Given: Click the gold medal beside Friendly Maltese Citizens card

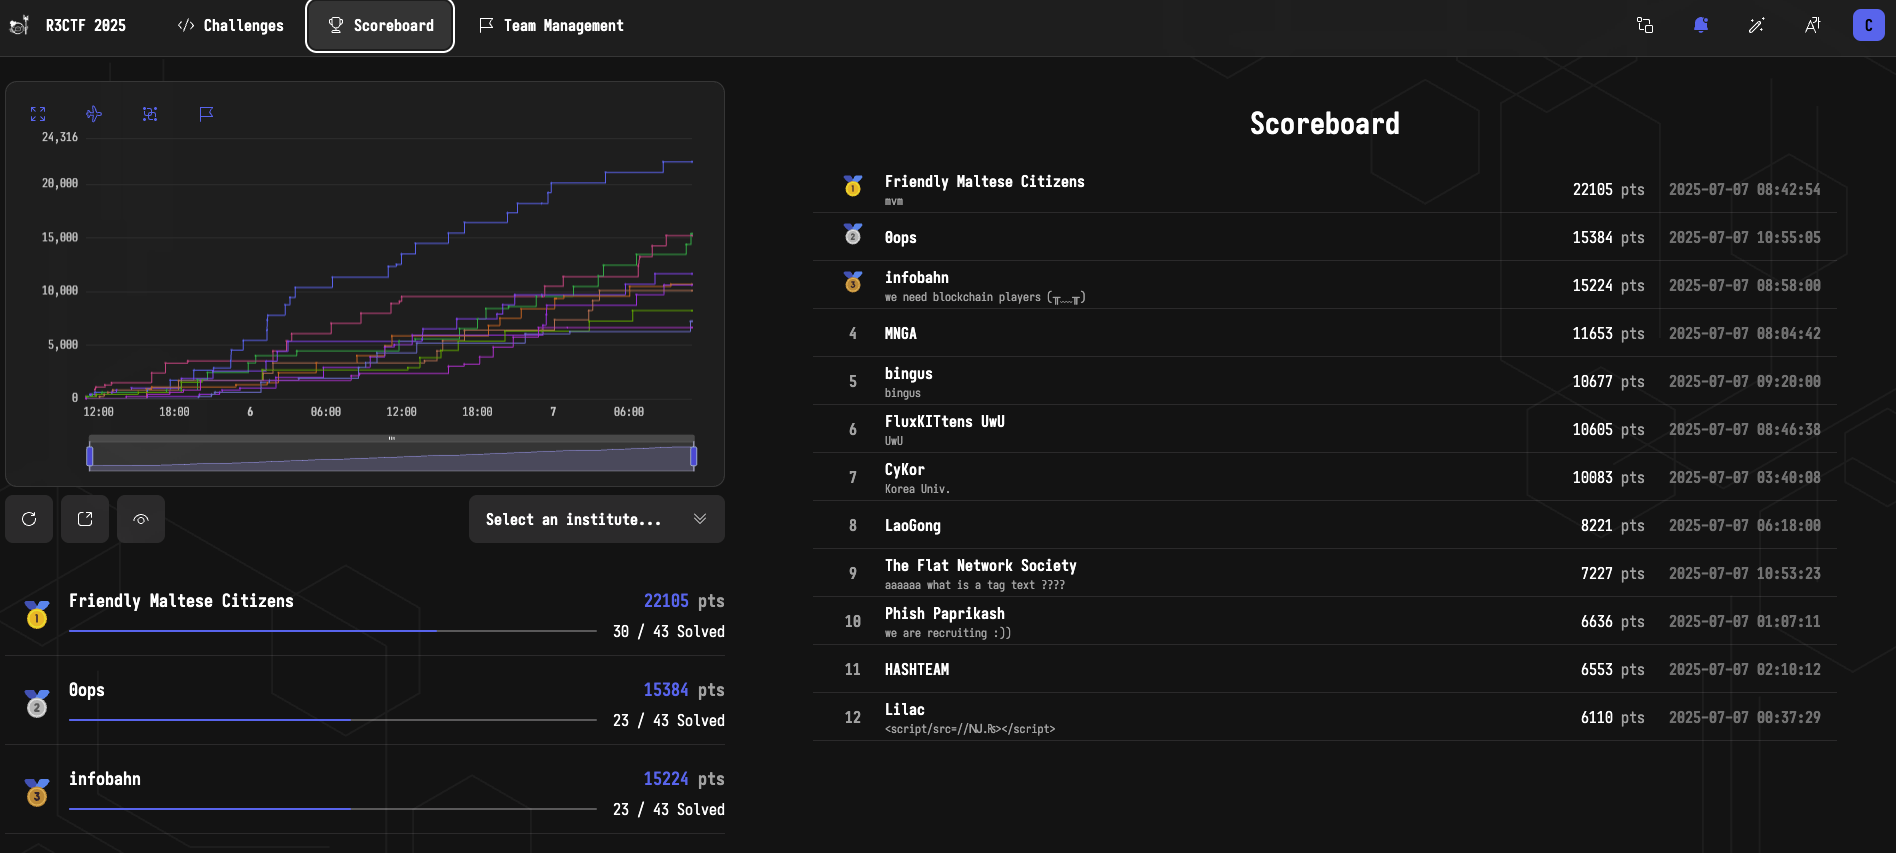Looking at the screenshot, I should 37,614.
